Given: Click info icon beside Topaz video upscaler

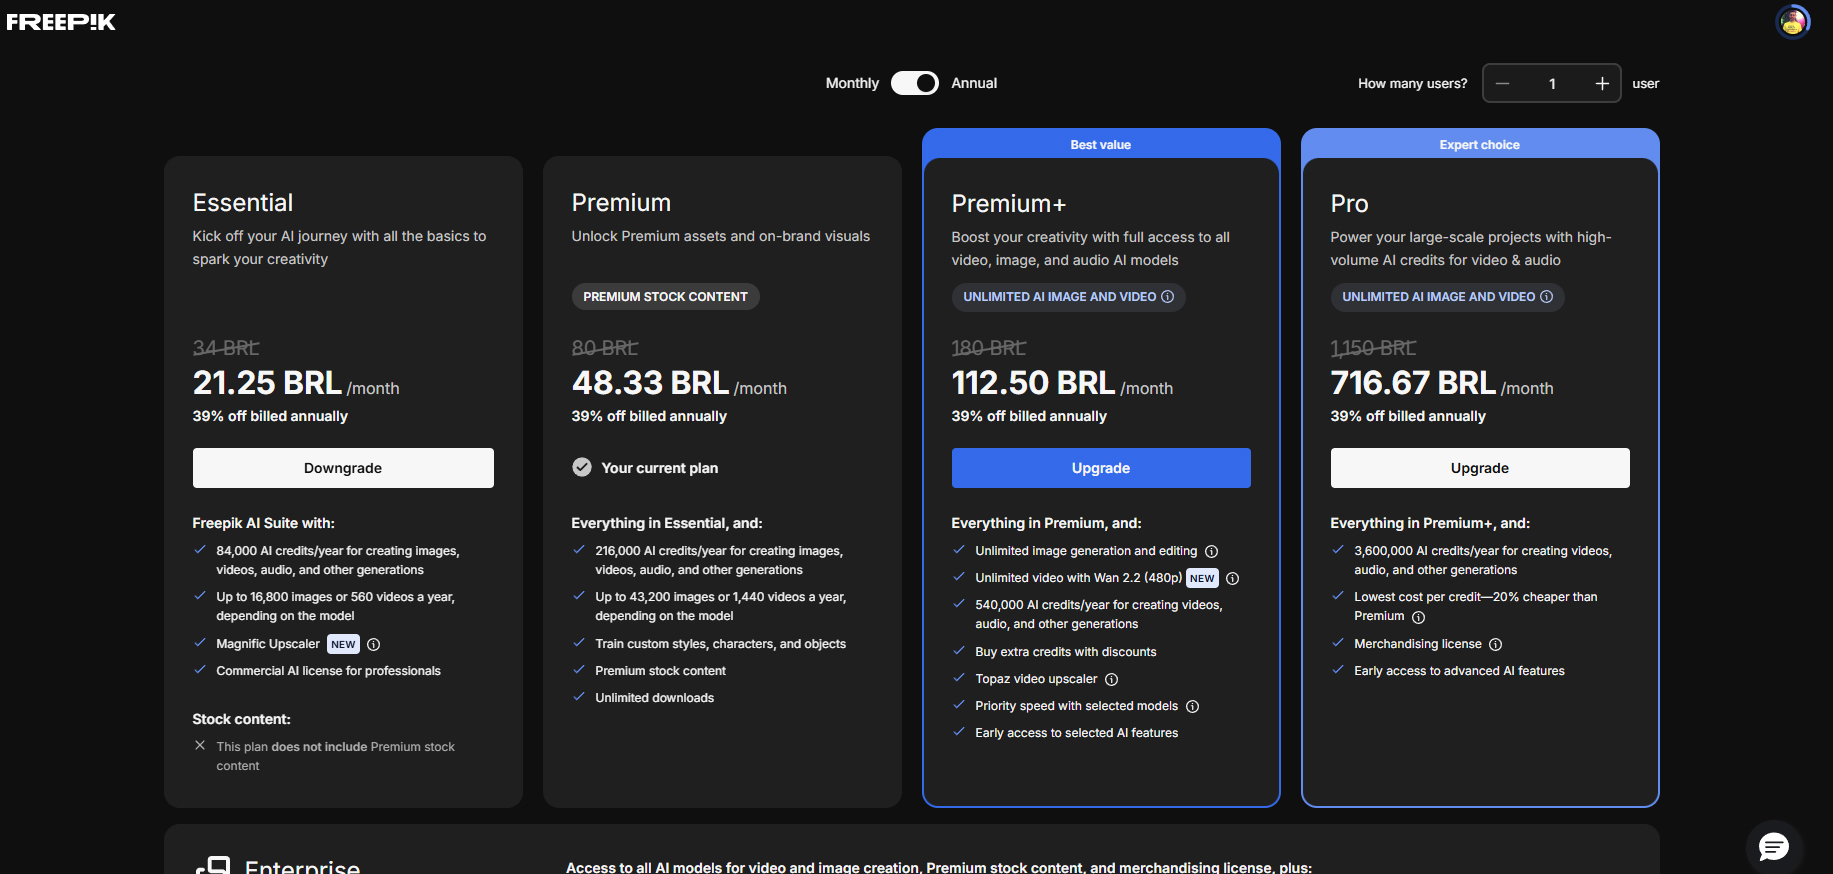Looking at the screenshot, I should click(x=1111, y=680).
